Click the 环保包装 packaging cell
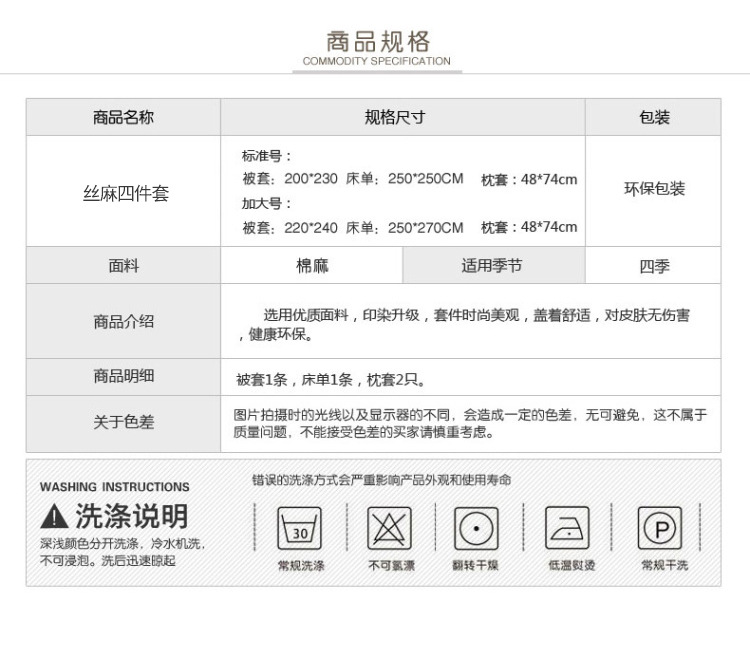This screenshot has width=750, height=657. tap(654, 189)
